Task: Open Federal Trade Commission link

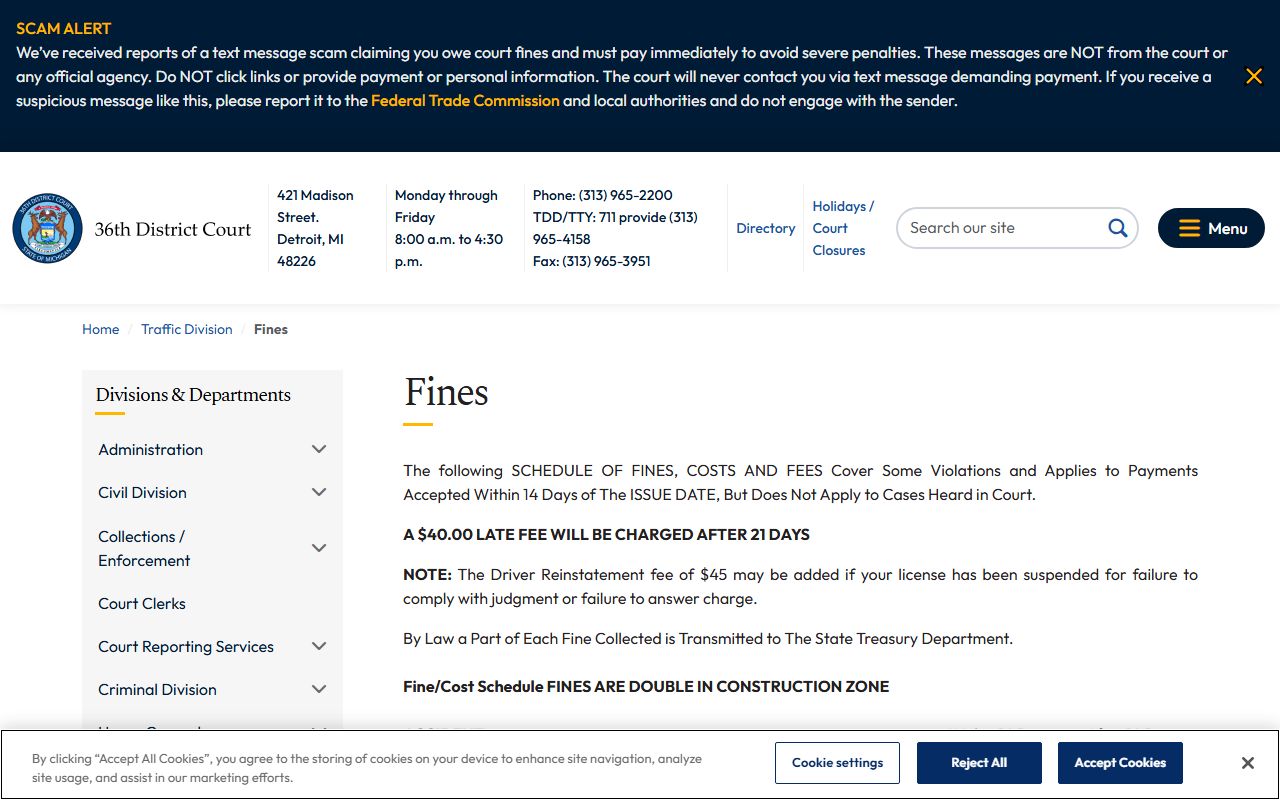Action: 465,100
